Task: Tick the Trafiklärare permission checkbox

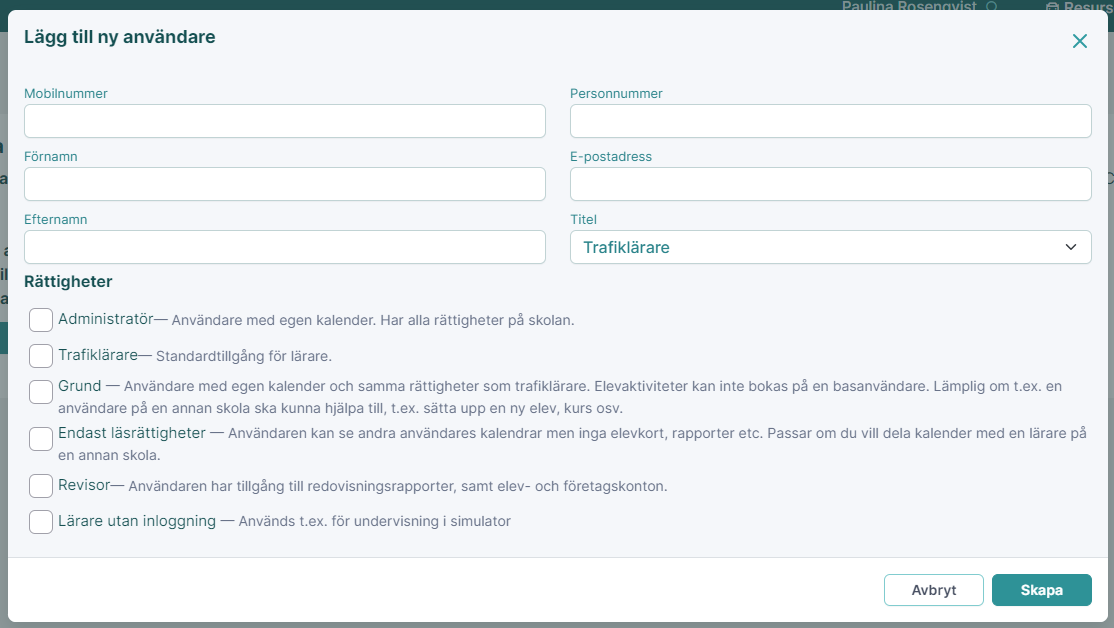Action: point(41,356)
